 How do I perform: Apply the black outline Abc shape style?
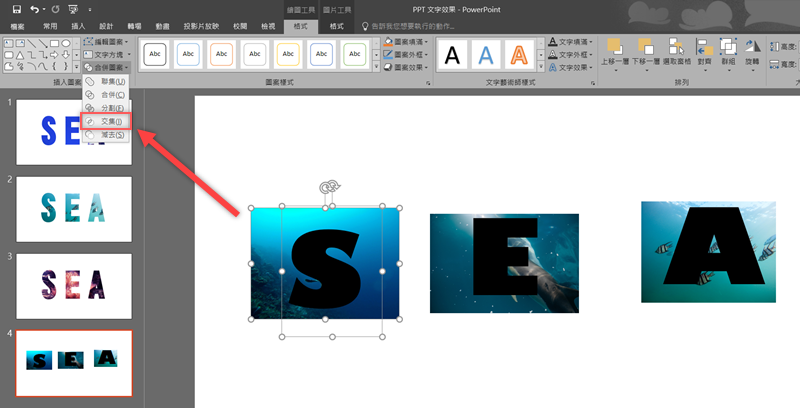pos(155,54)
